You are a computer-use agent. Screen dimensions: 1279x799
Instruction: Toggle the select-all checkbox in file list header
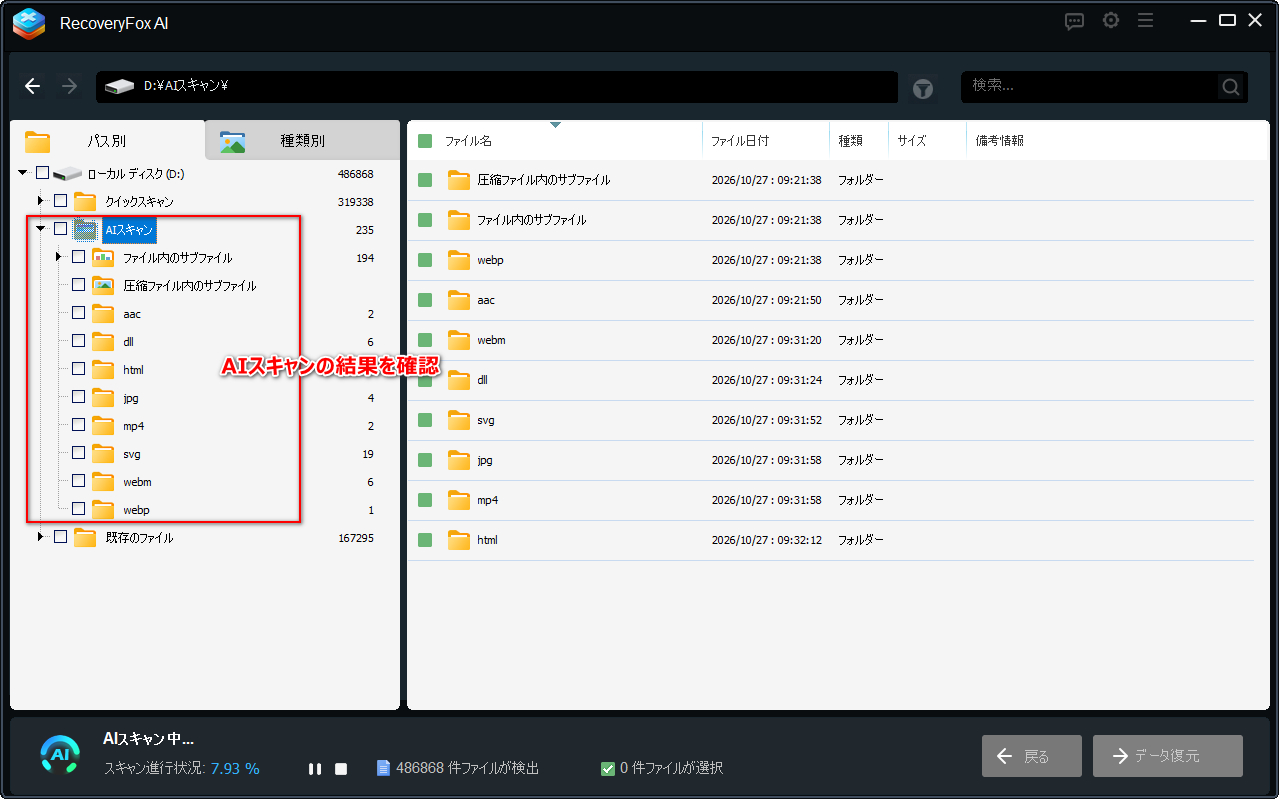tap(425, 141)
